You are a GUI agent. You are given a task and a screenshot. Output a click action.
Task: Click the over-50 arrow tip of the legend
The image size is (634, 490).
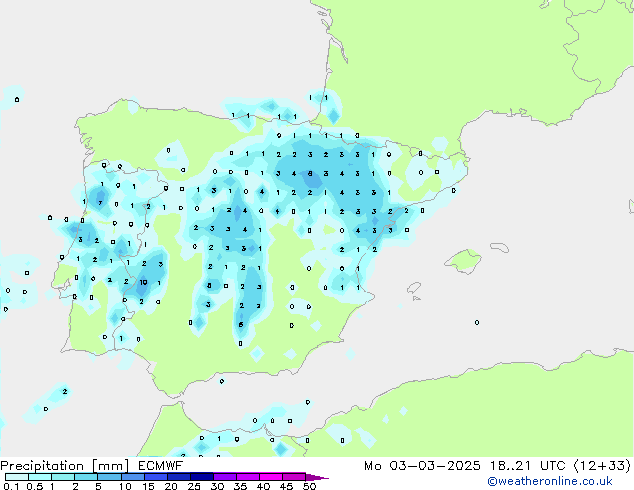click(x=317, y=477)
